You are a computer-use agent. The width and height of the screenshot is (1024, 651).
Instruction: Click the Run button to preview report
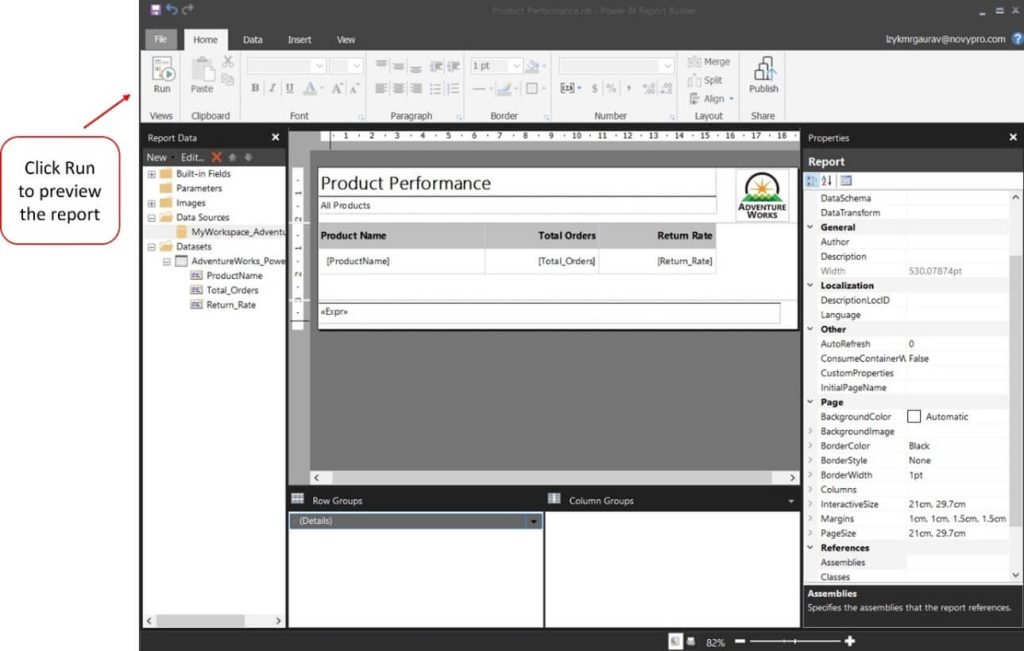pyautogui.click(x=162, y=76)
